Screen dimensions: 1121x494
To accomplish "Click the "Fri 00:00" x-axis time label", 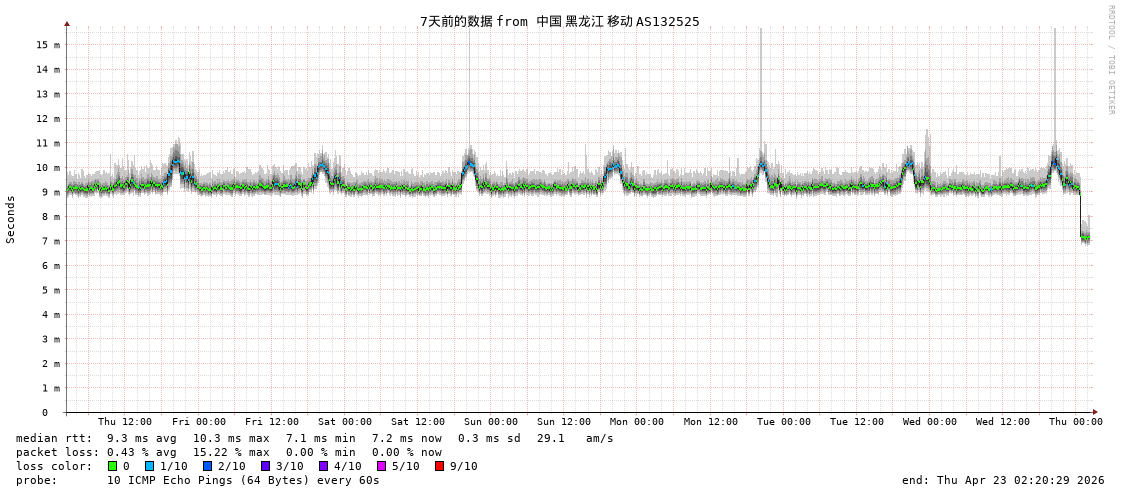I will pyautogui.click(x=199, y=422).
